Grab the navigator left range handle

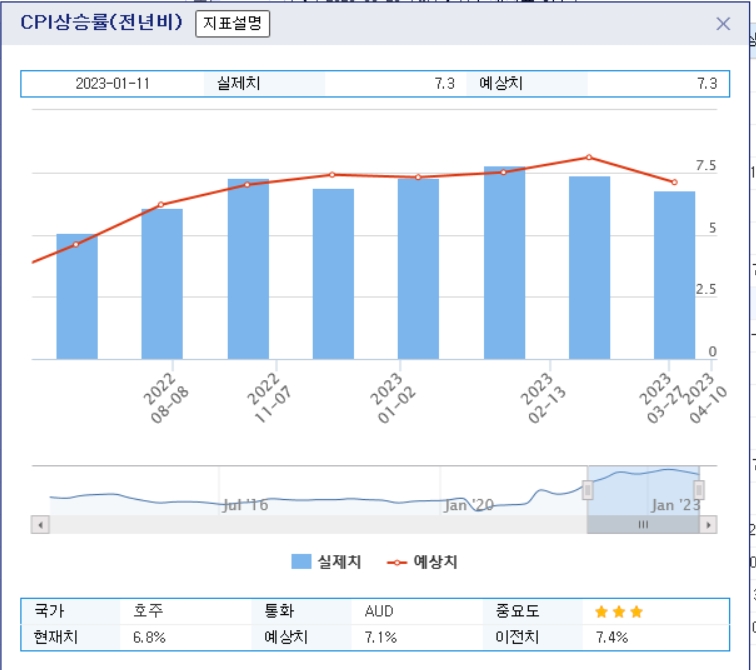tap(587, 490)
